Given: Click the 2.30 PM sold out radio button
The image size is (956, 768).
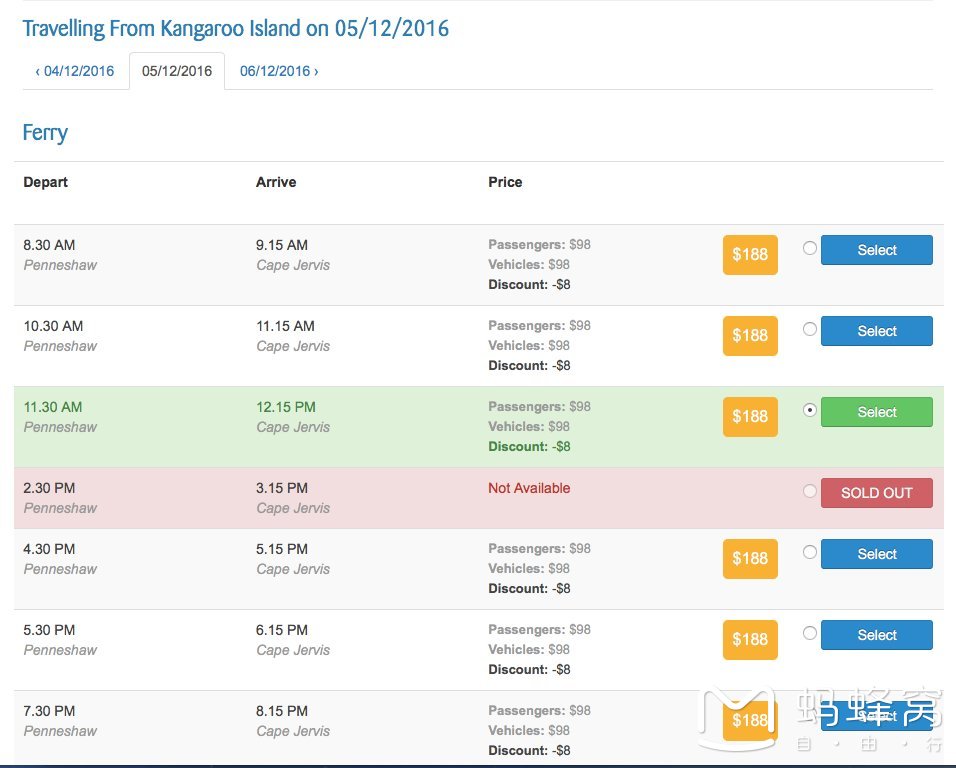Looking at the screenshot, I should click(810, 491).
